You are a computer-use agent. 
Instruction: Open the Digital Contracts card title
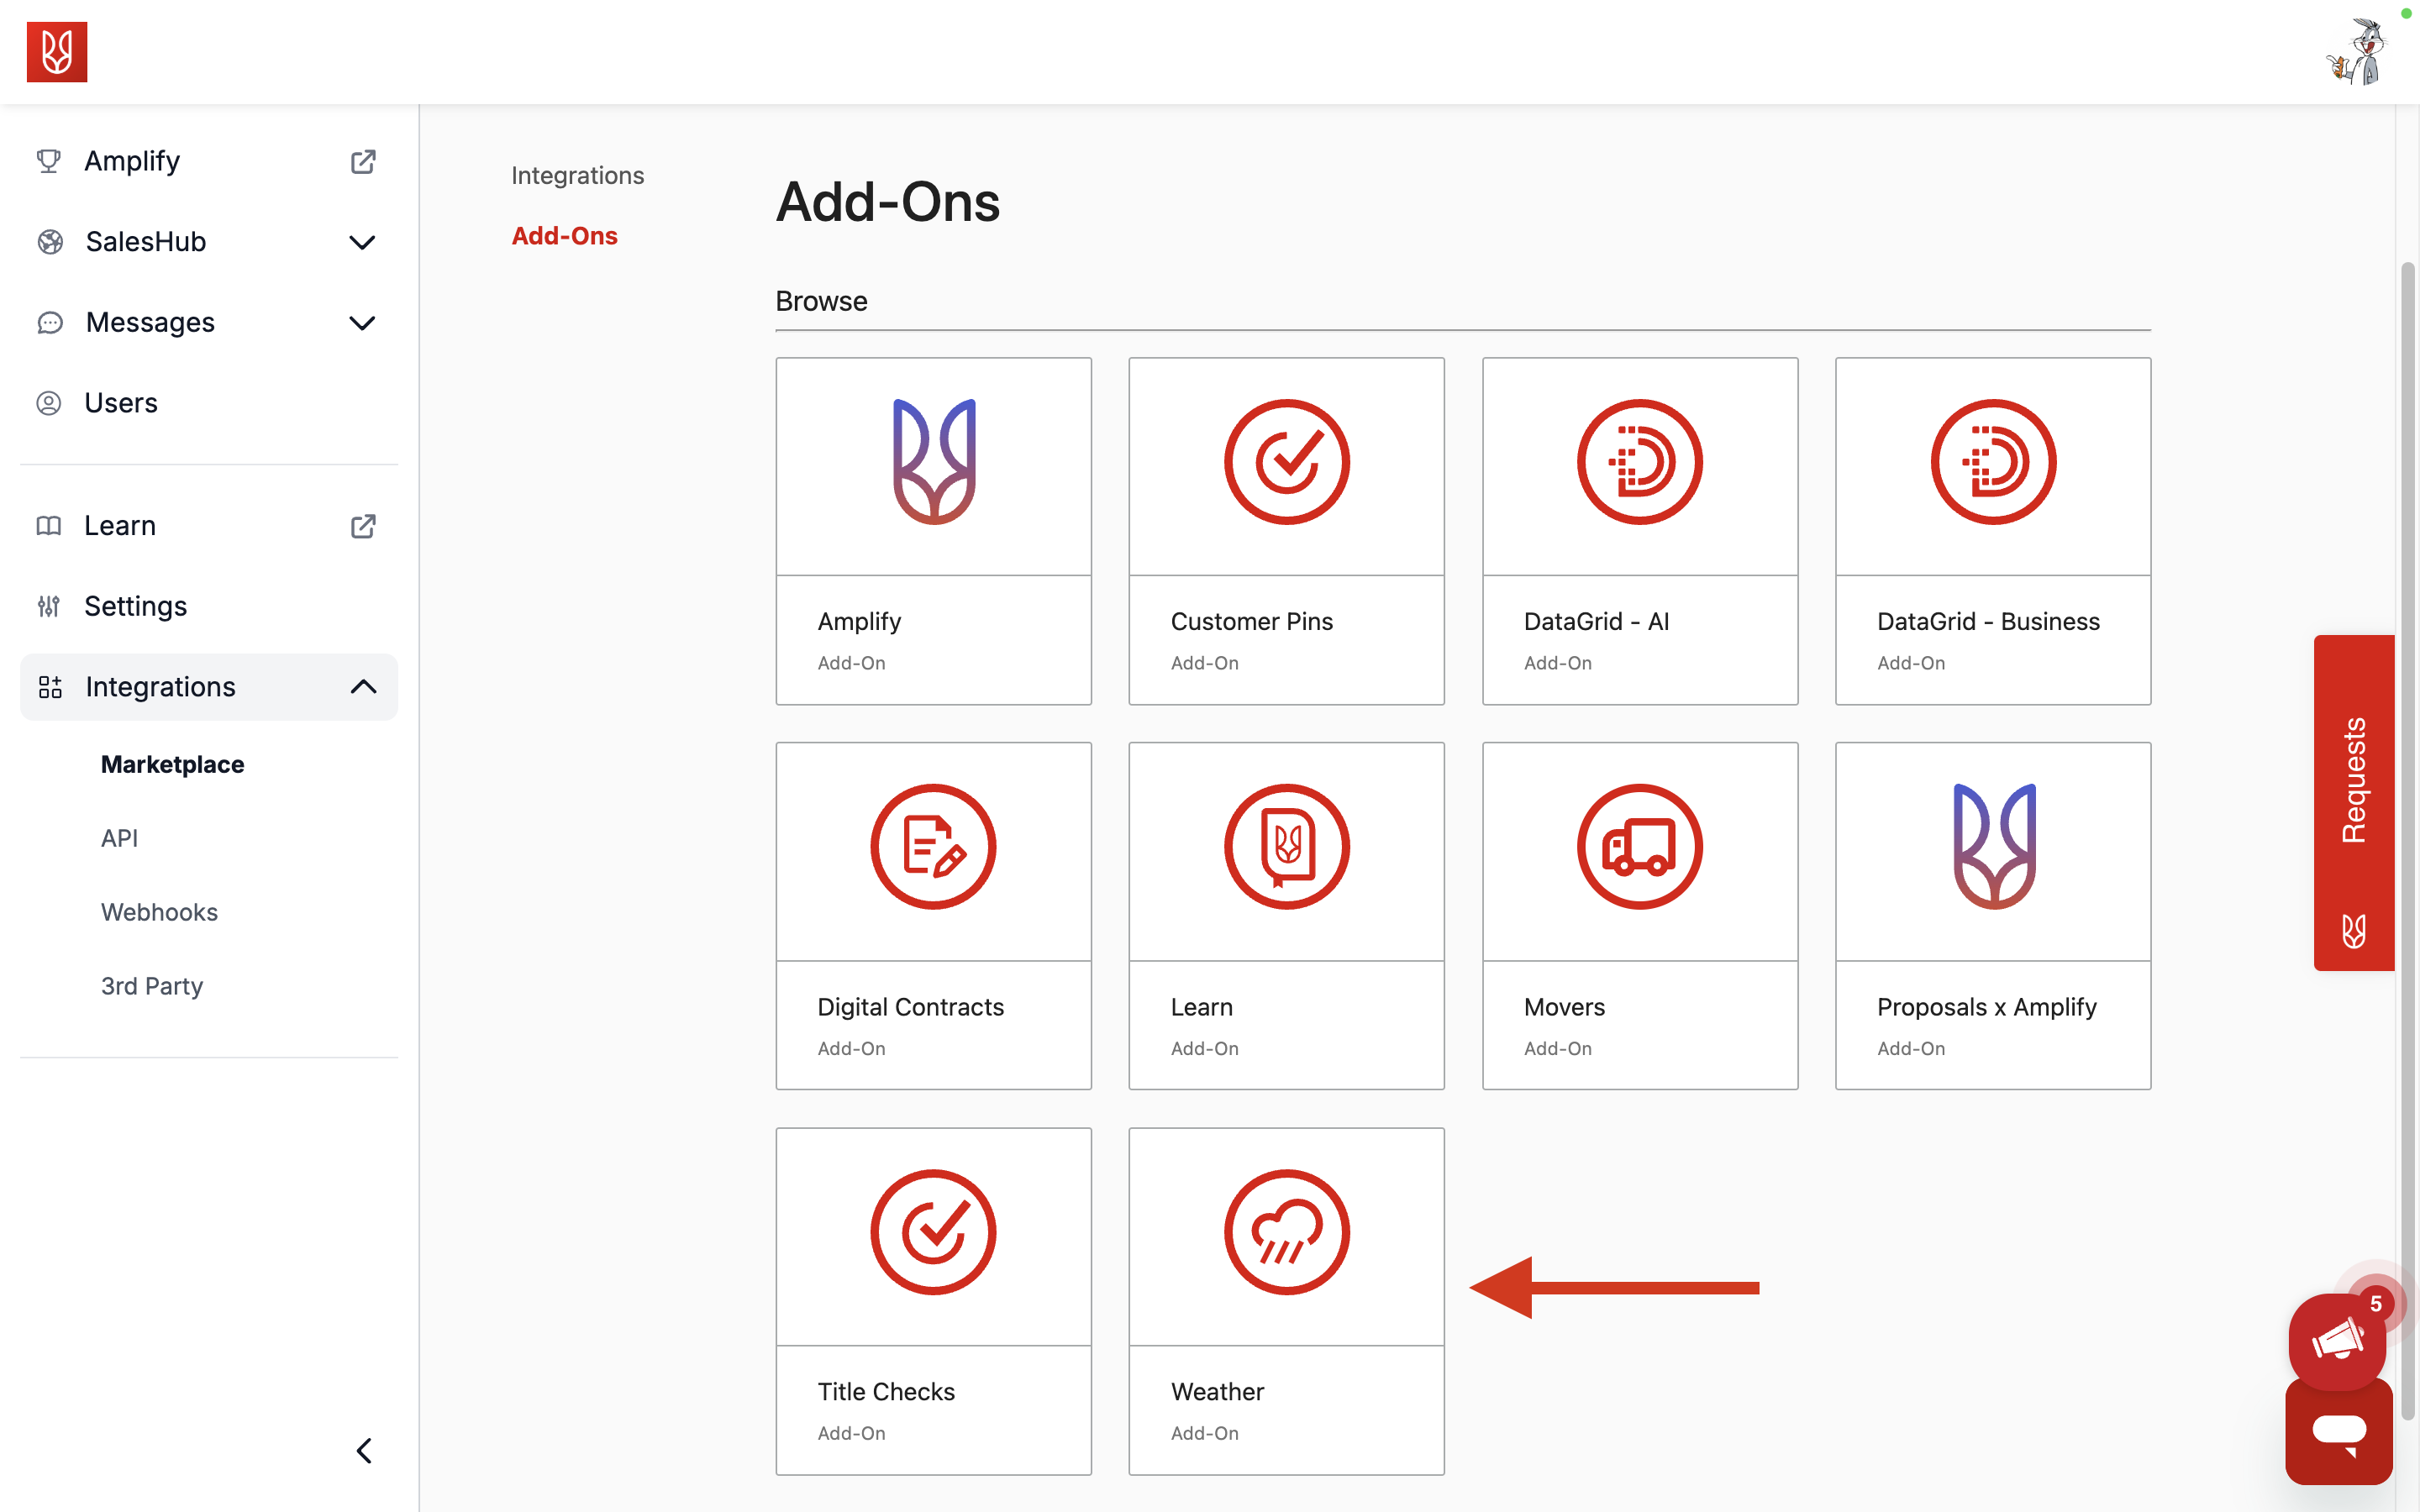pyautogui.click(x=910, y=1007)
